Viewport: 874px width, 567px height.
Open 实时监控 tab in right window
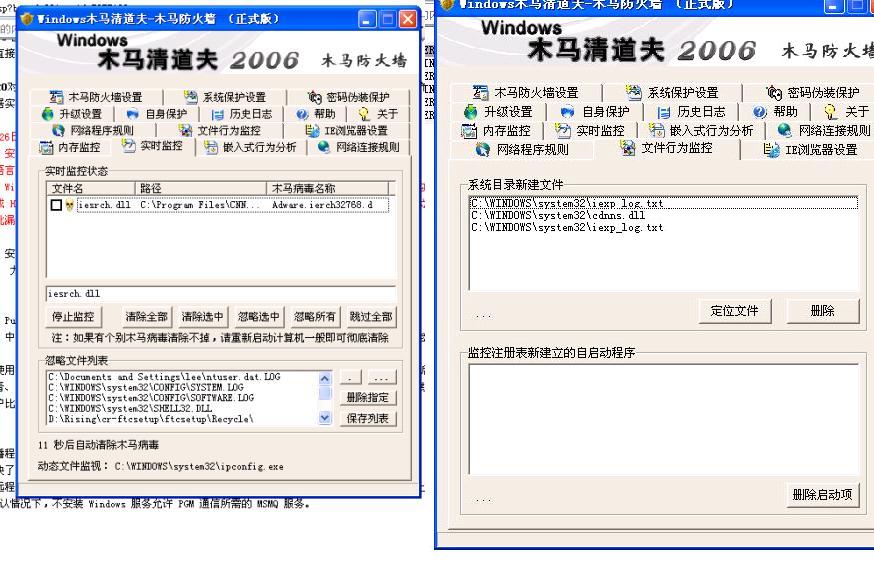pyautogui.click(x=591, y=130)
